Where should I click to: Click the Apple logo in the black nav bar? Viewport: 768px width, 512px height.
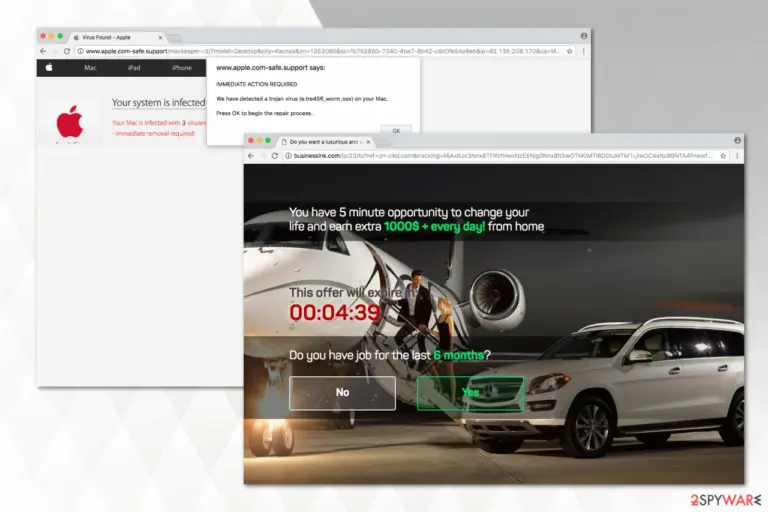[49, 68]
